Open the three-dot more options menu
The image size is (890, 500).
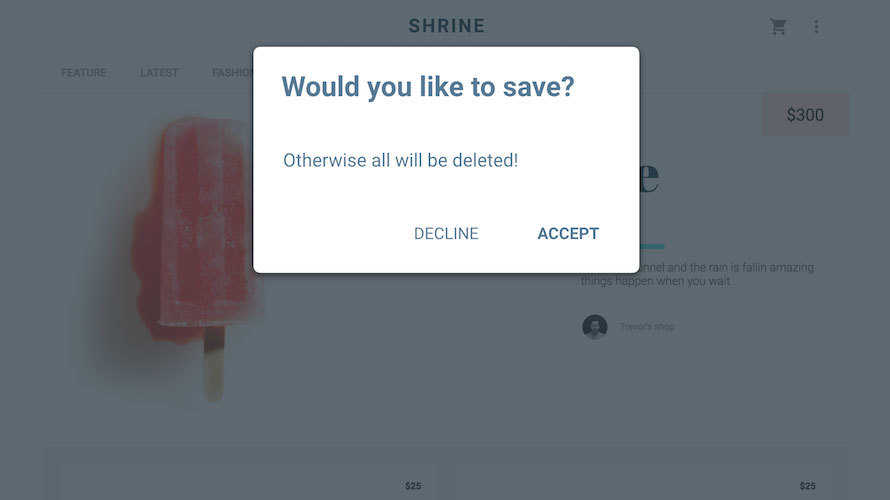click(x=816, y=27)
